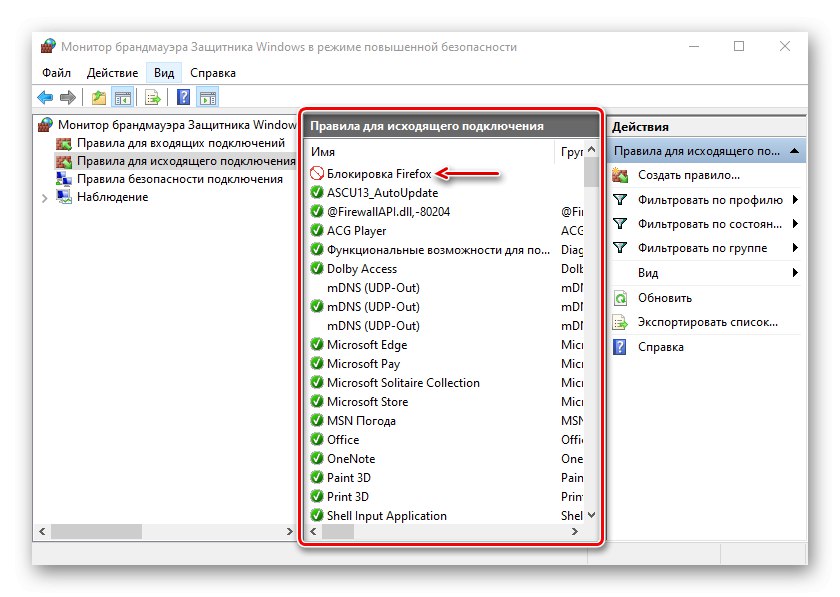The height and width of the screenshot is (597, 840).
Task: Click the green check beside Microsoft Edge
Action: click(317, 344)
